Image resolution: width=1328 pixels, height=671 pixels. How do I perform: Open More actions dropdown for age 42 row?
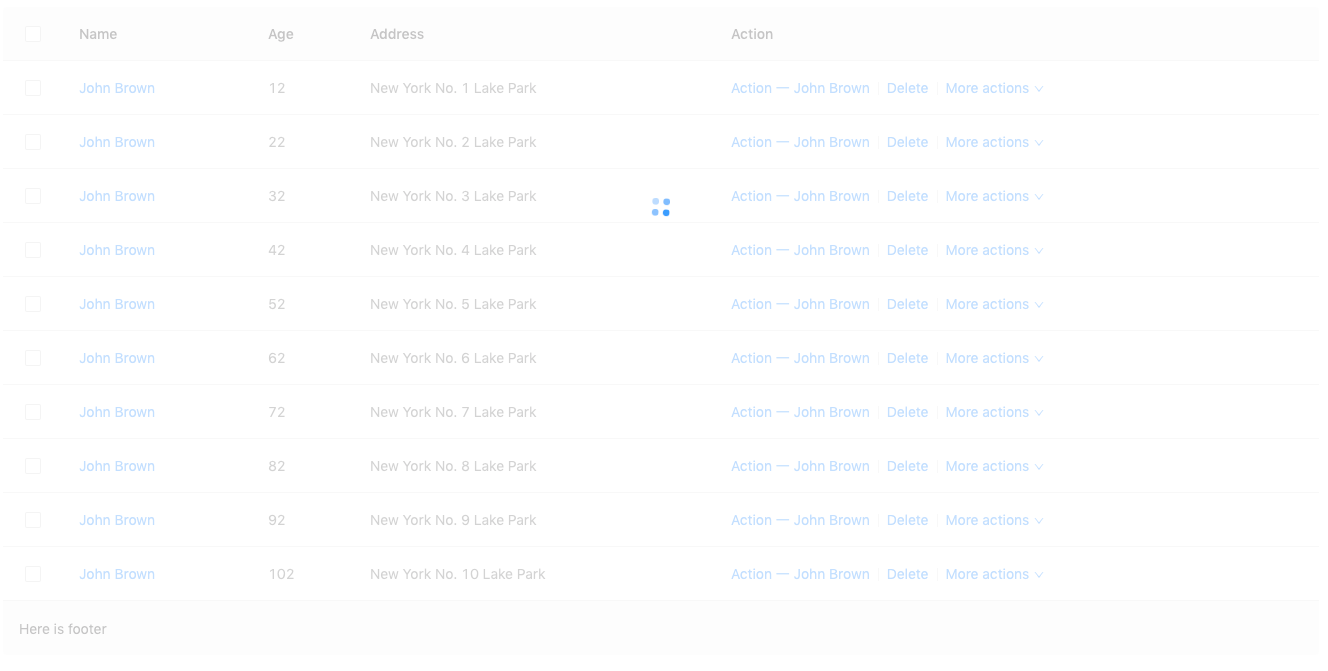pyautogui.click(x=994, y=250)
